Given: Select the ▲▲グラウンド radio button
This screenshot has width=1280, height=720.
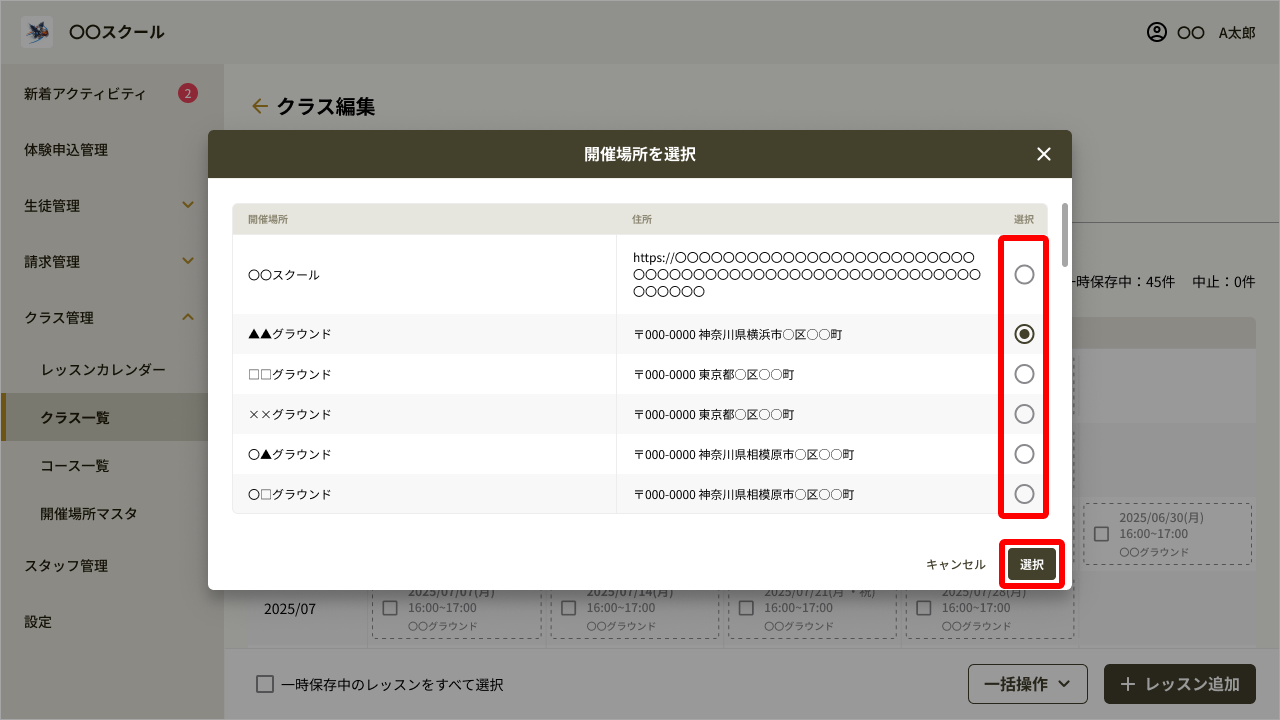Looking at the screenshot, I should coord(1024,334).
